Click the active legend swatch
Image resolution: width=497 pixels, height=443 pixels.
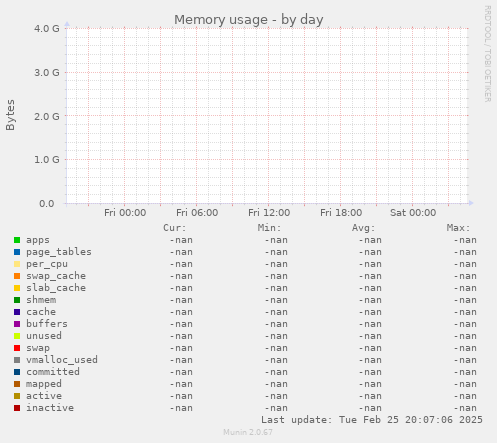[17, 396]
